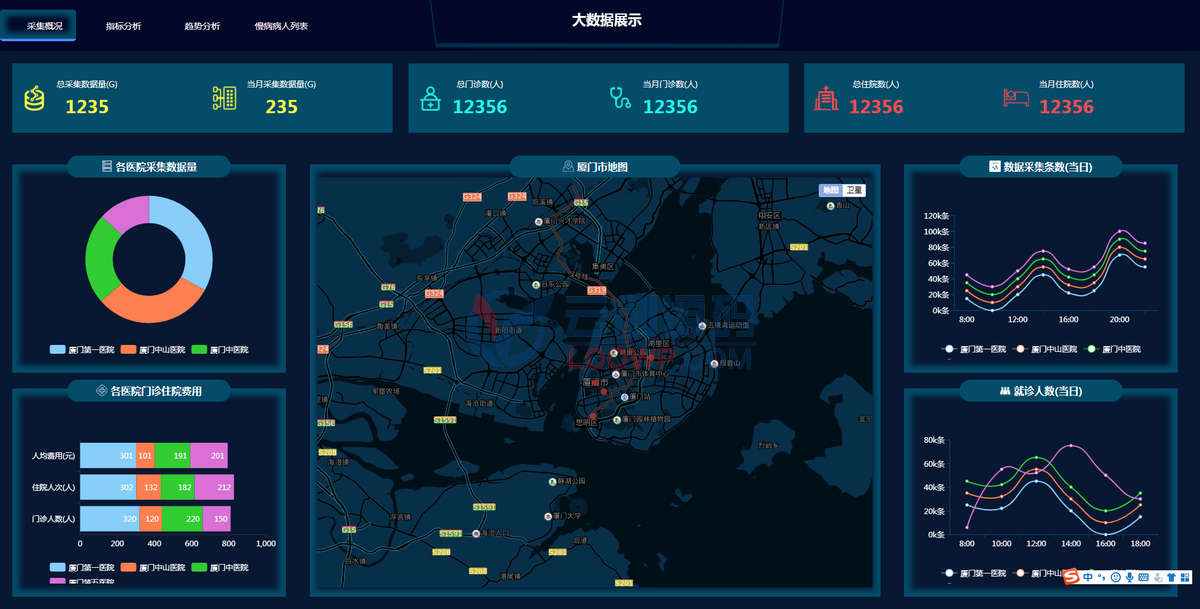
Task: Click the diamond icon in 各医院门诊住院费用 title
Action: tap(102, 391)
